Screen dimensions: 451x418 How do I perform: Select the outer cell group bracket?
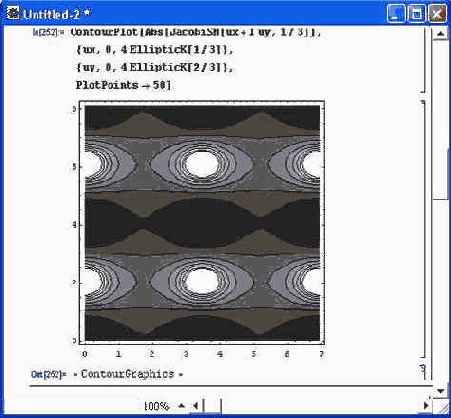(x=430, y=204)
